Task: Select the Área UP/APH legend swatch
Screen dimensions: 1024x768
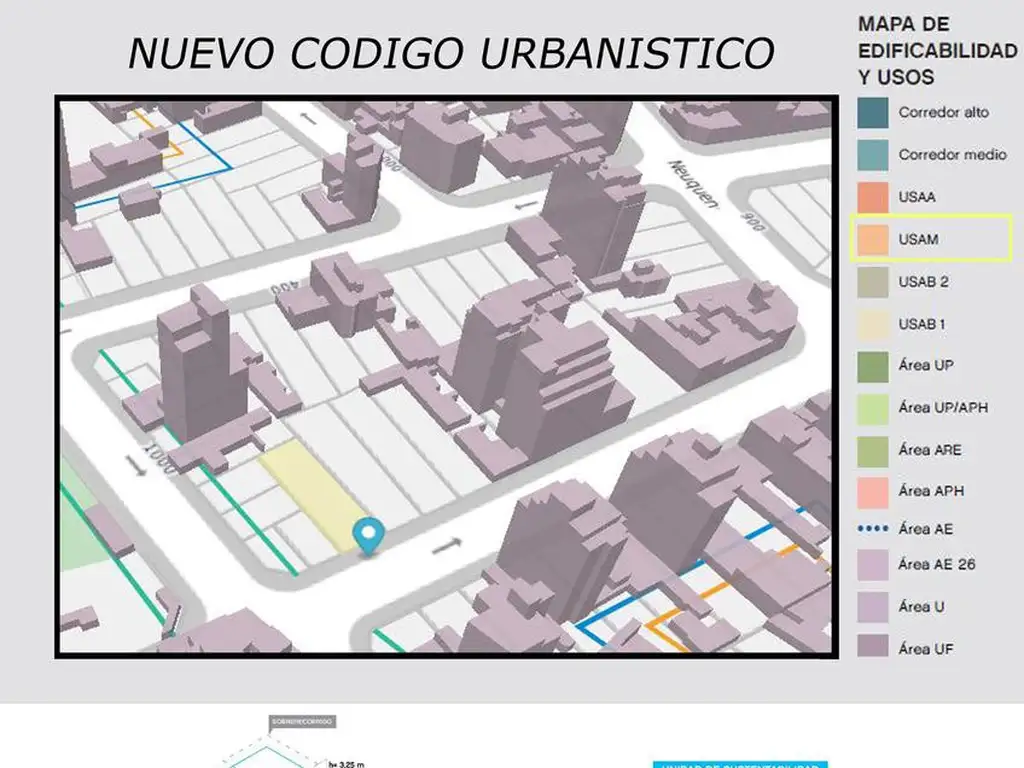Action: point(872,408)
